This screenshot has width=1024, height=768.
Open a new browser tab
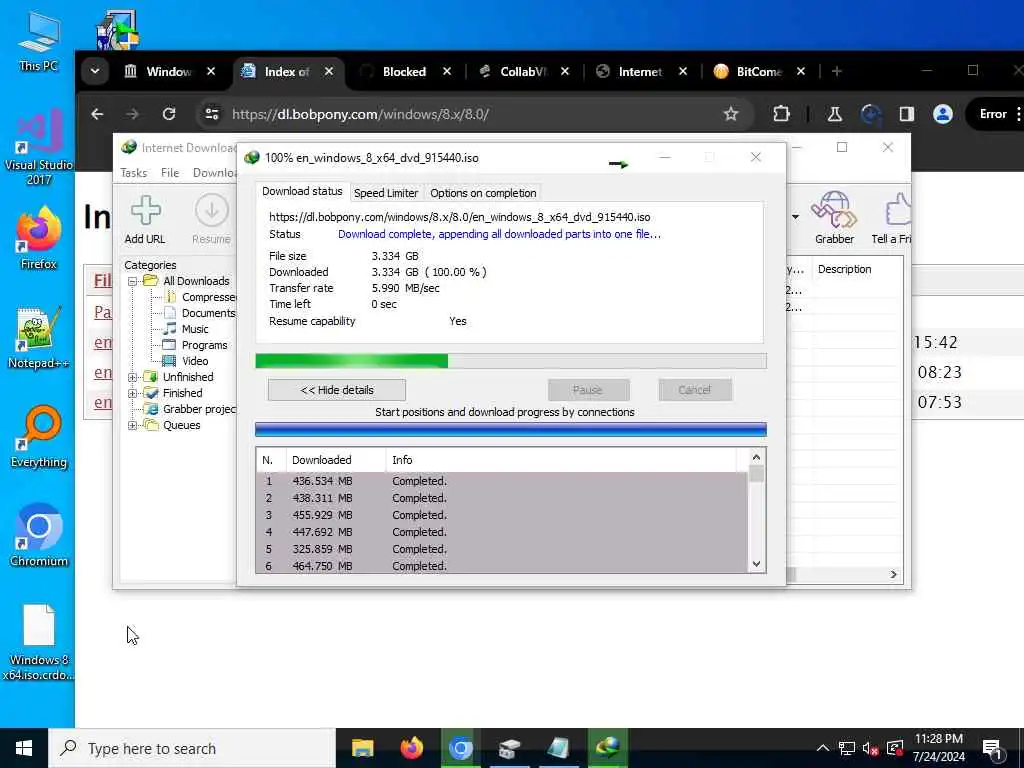(837, 71)
